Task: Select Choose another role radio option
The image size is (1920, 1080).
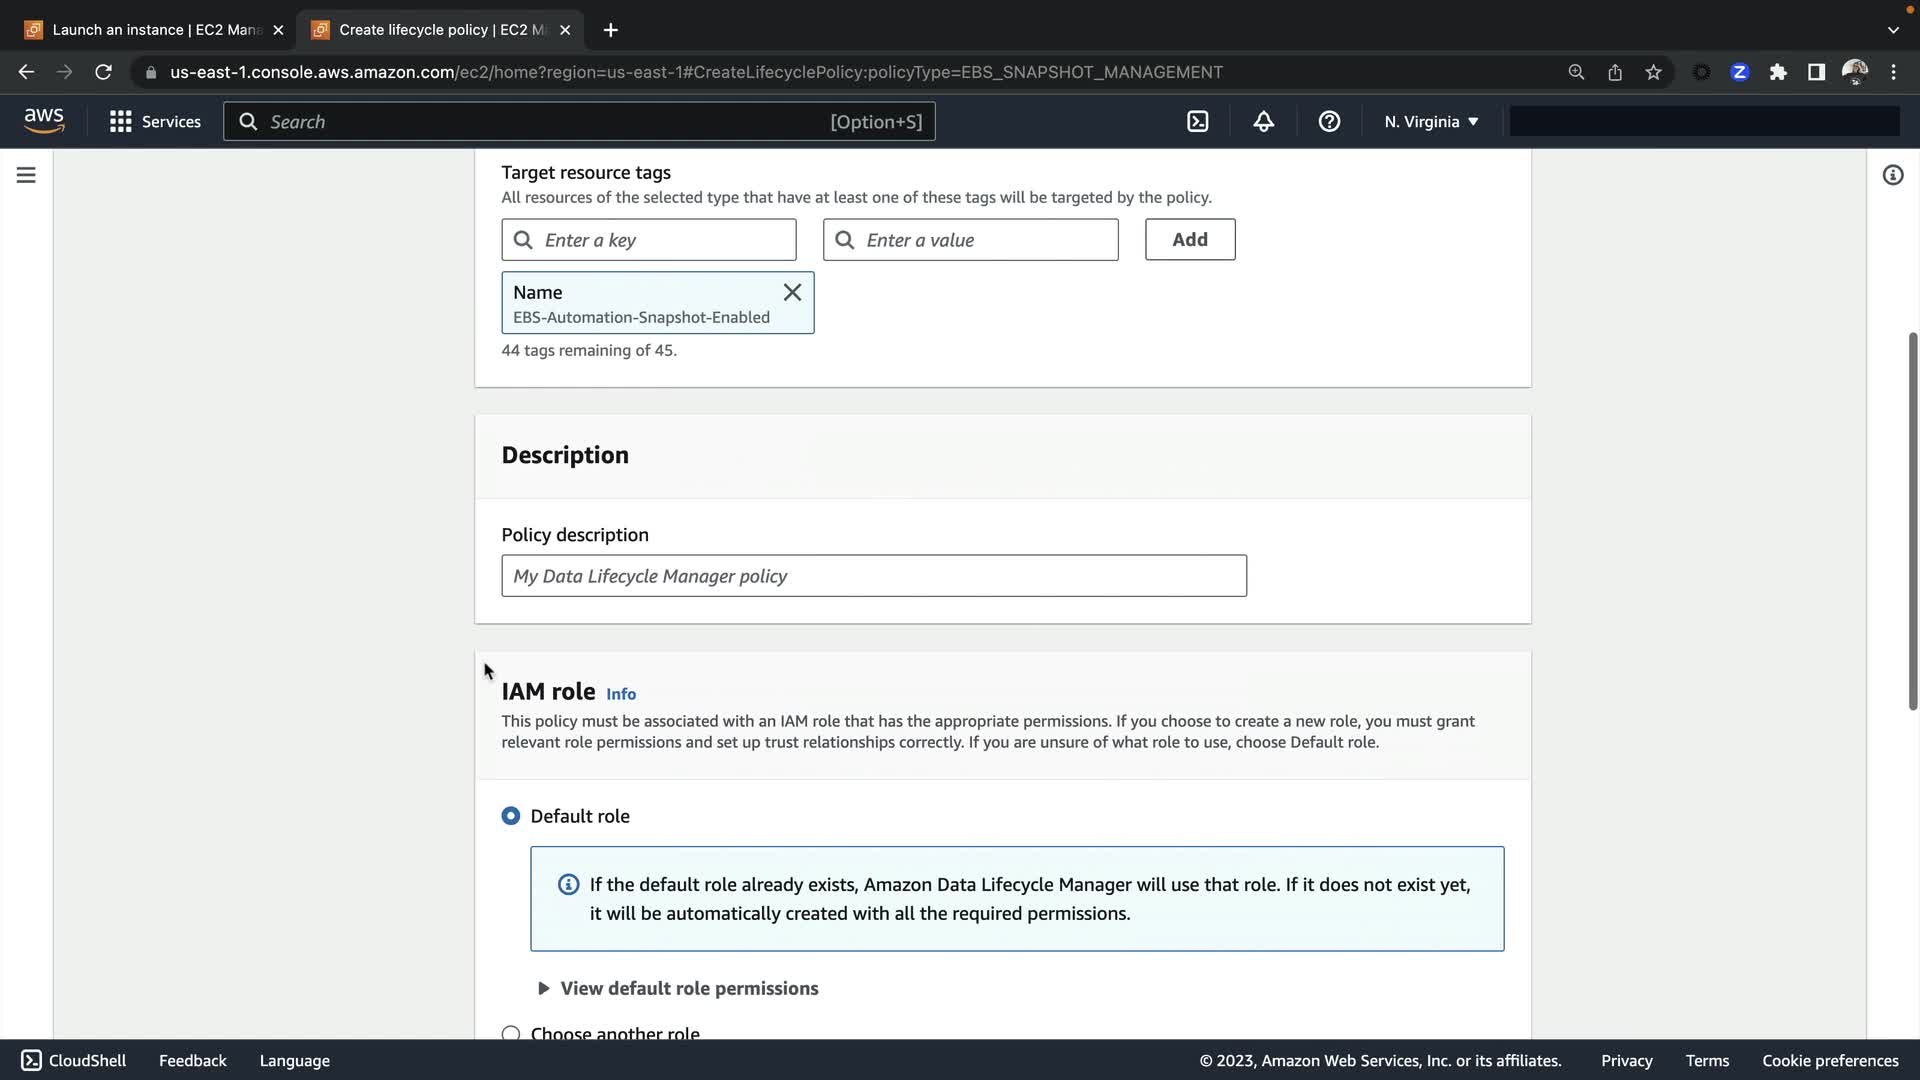Action: click(511, 1033)
